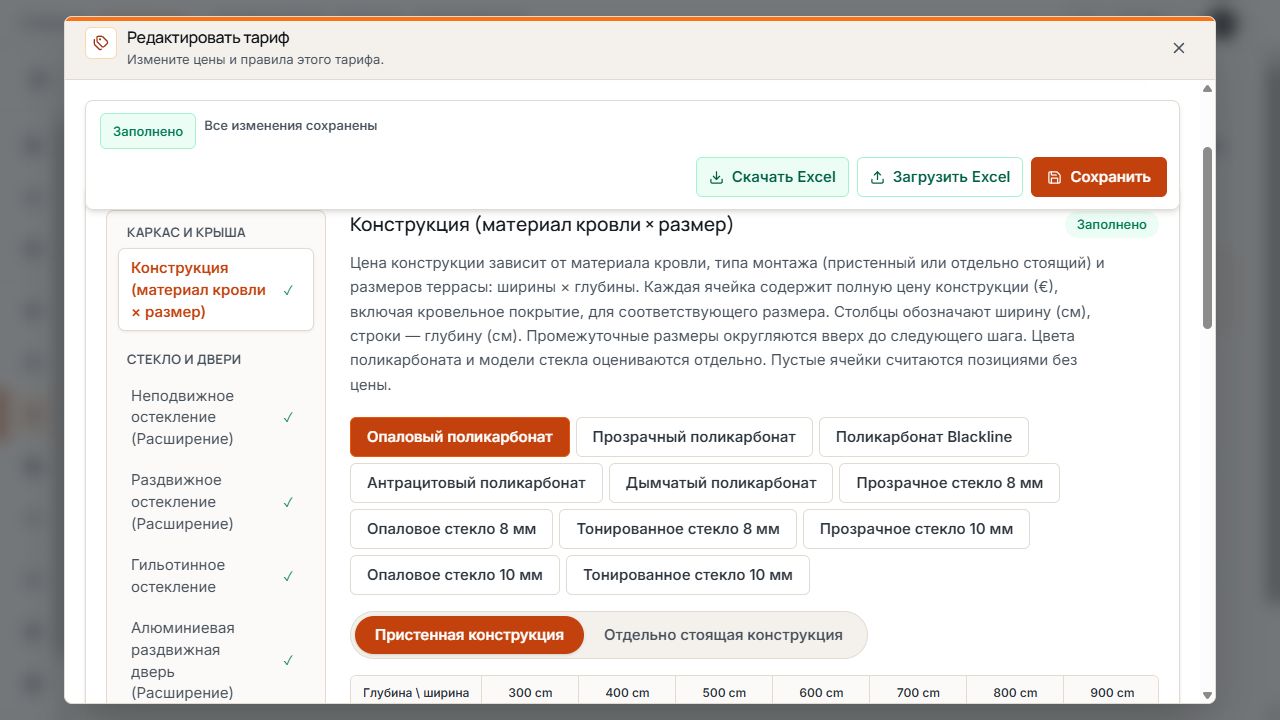Click the 900 cm column header

[x=1111, y=692]
